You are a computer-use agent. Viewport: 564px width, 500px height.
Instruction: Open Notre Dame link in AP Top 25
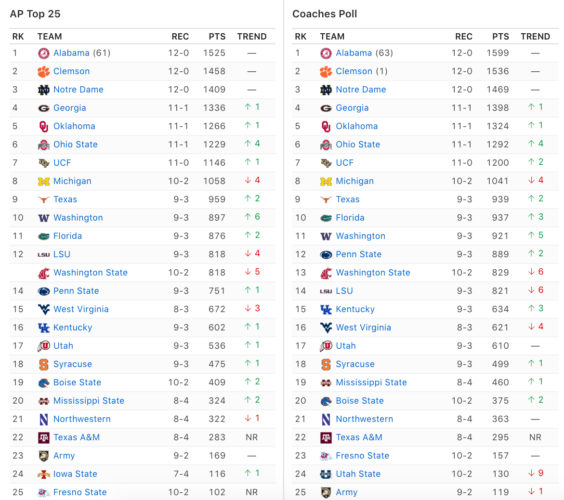(78, 90)
